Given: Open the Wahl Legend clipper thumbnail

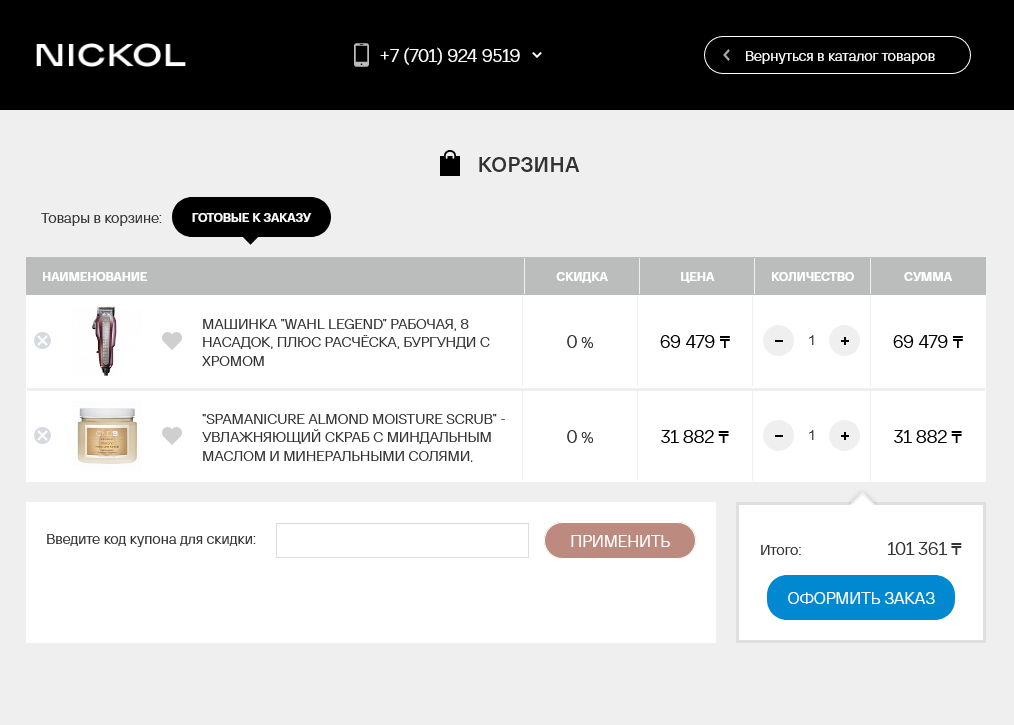Looking at the screenshot, I should click(105, 341).
